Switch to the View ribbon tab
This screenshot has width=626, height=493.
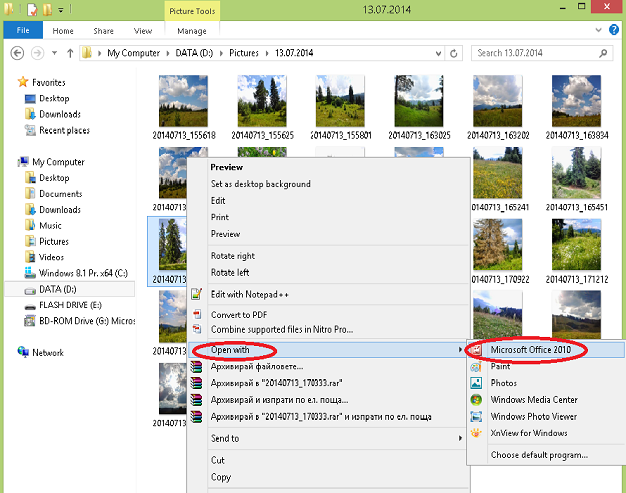click(x=143, y=31)
